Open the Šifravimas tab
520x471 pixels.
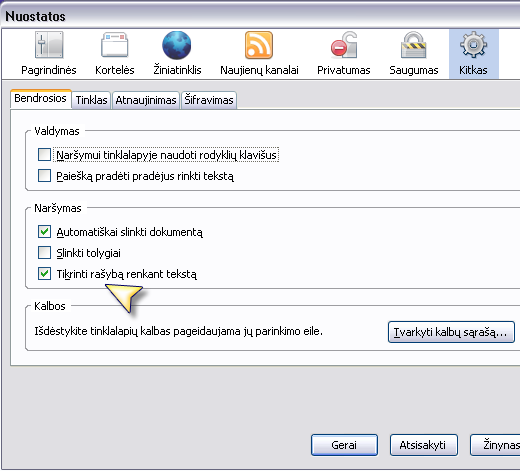(209, 100)
